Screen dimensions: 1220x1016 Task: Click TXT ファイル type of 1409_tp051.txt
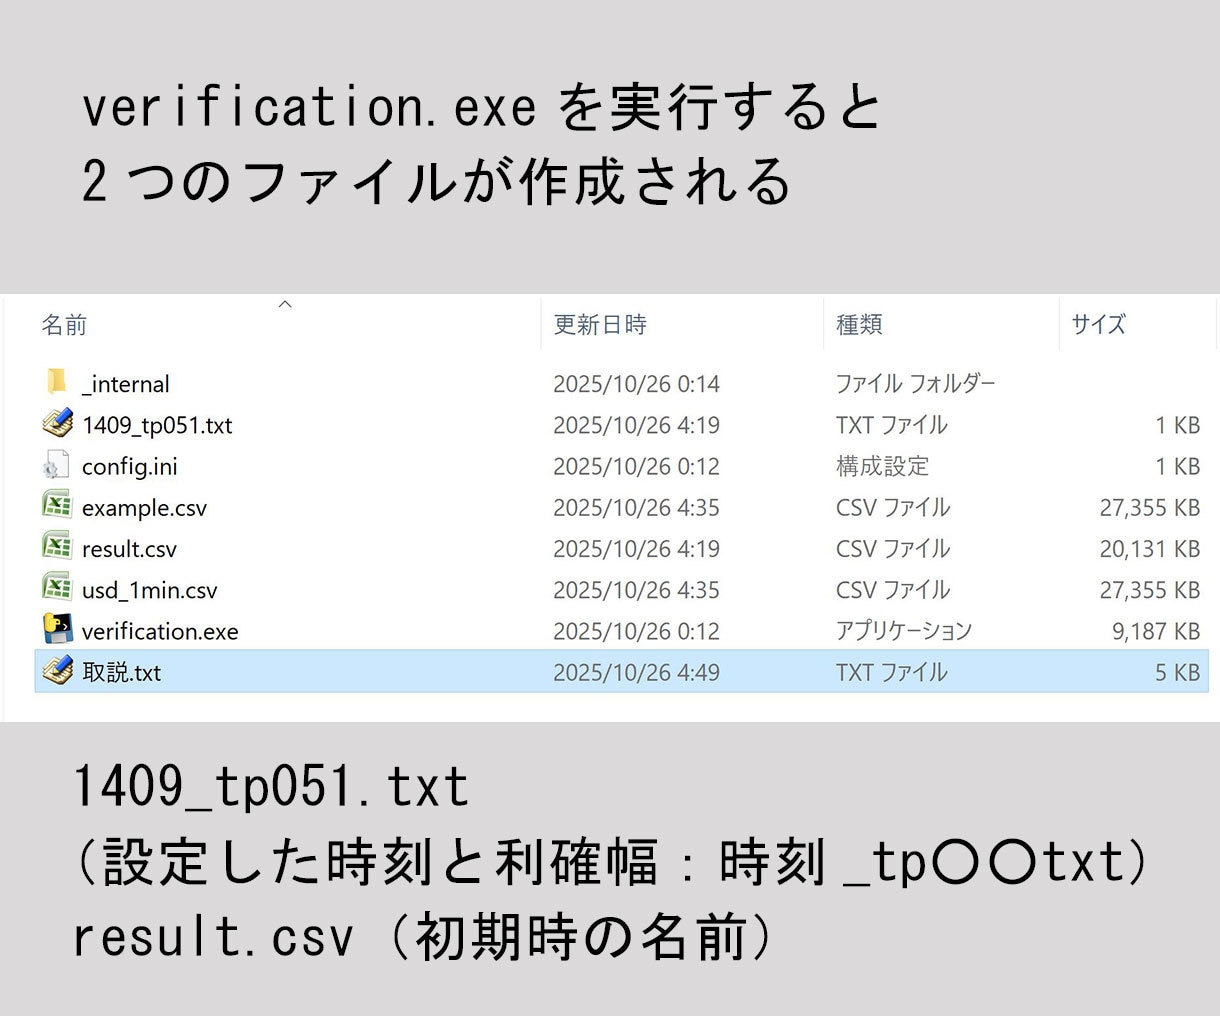point(891,425)
